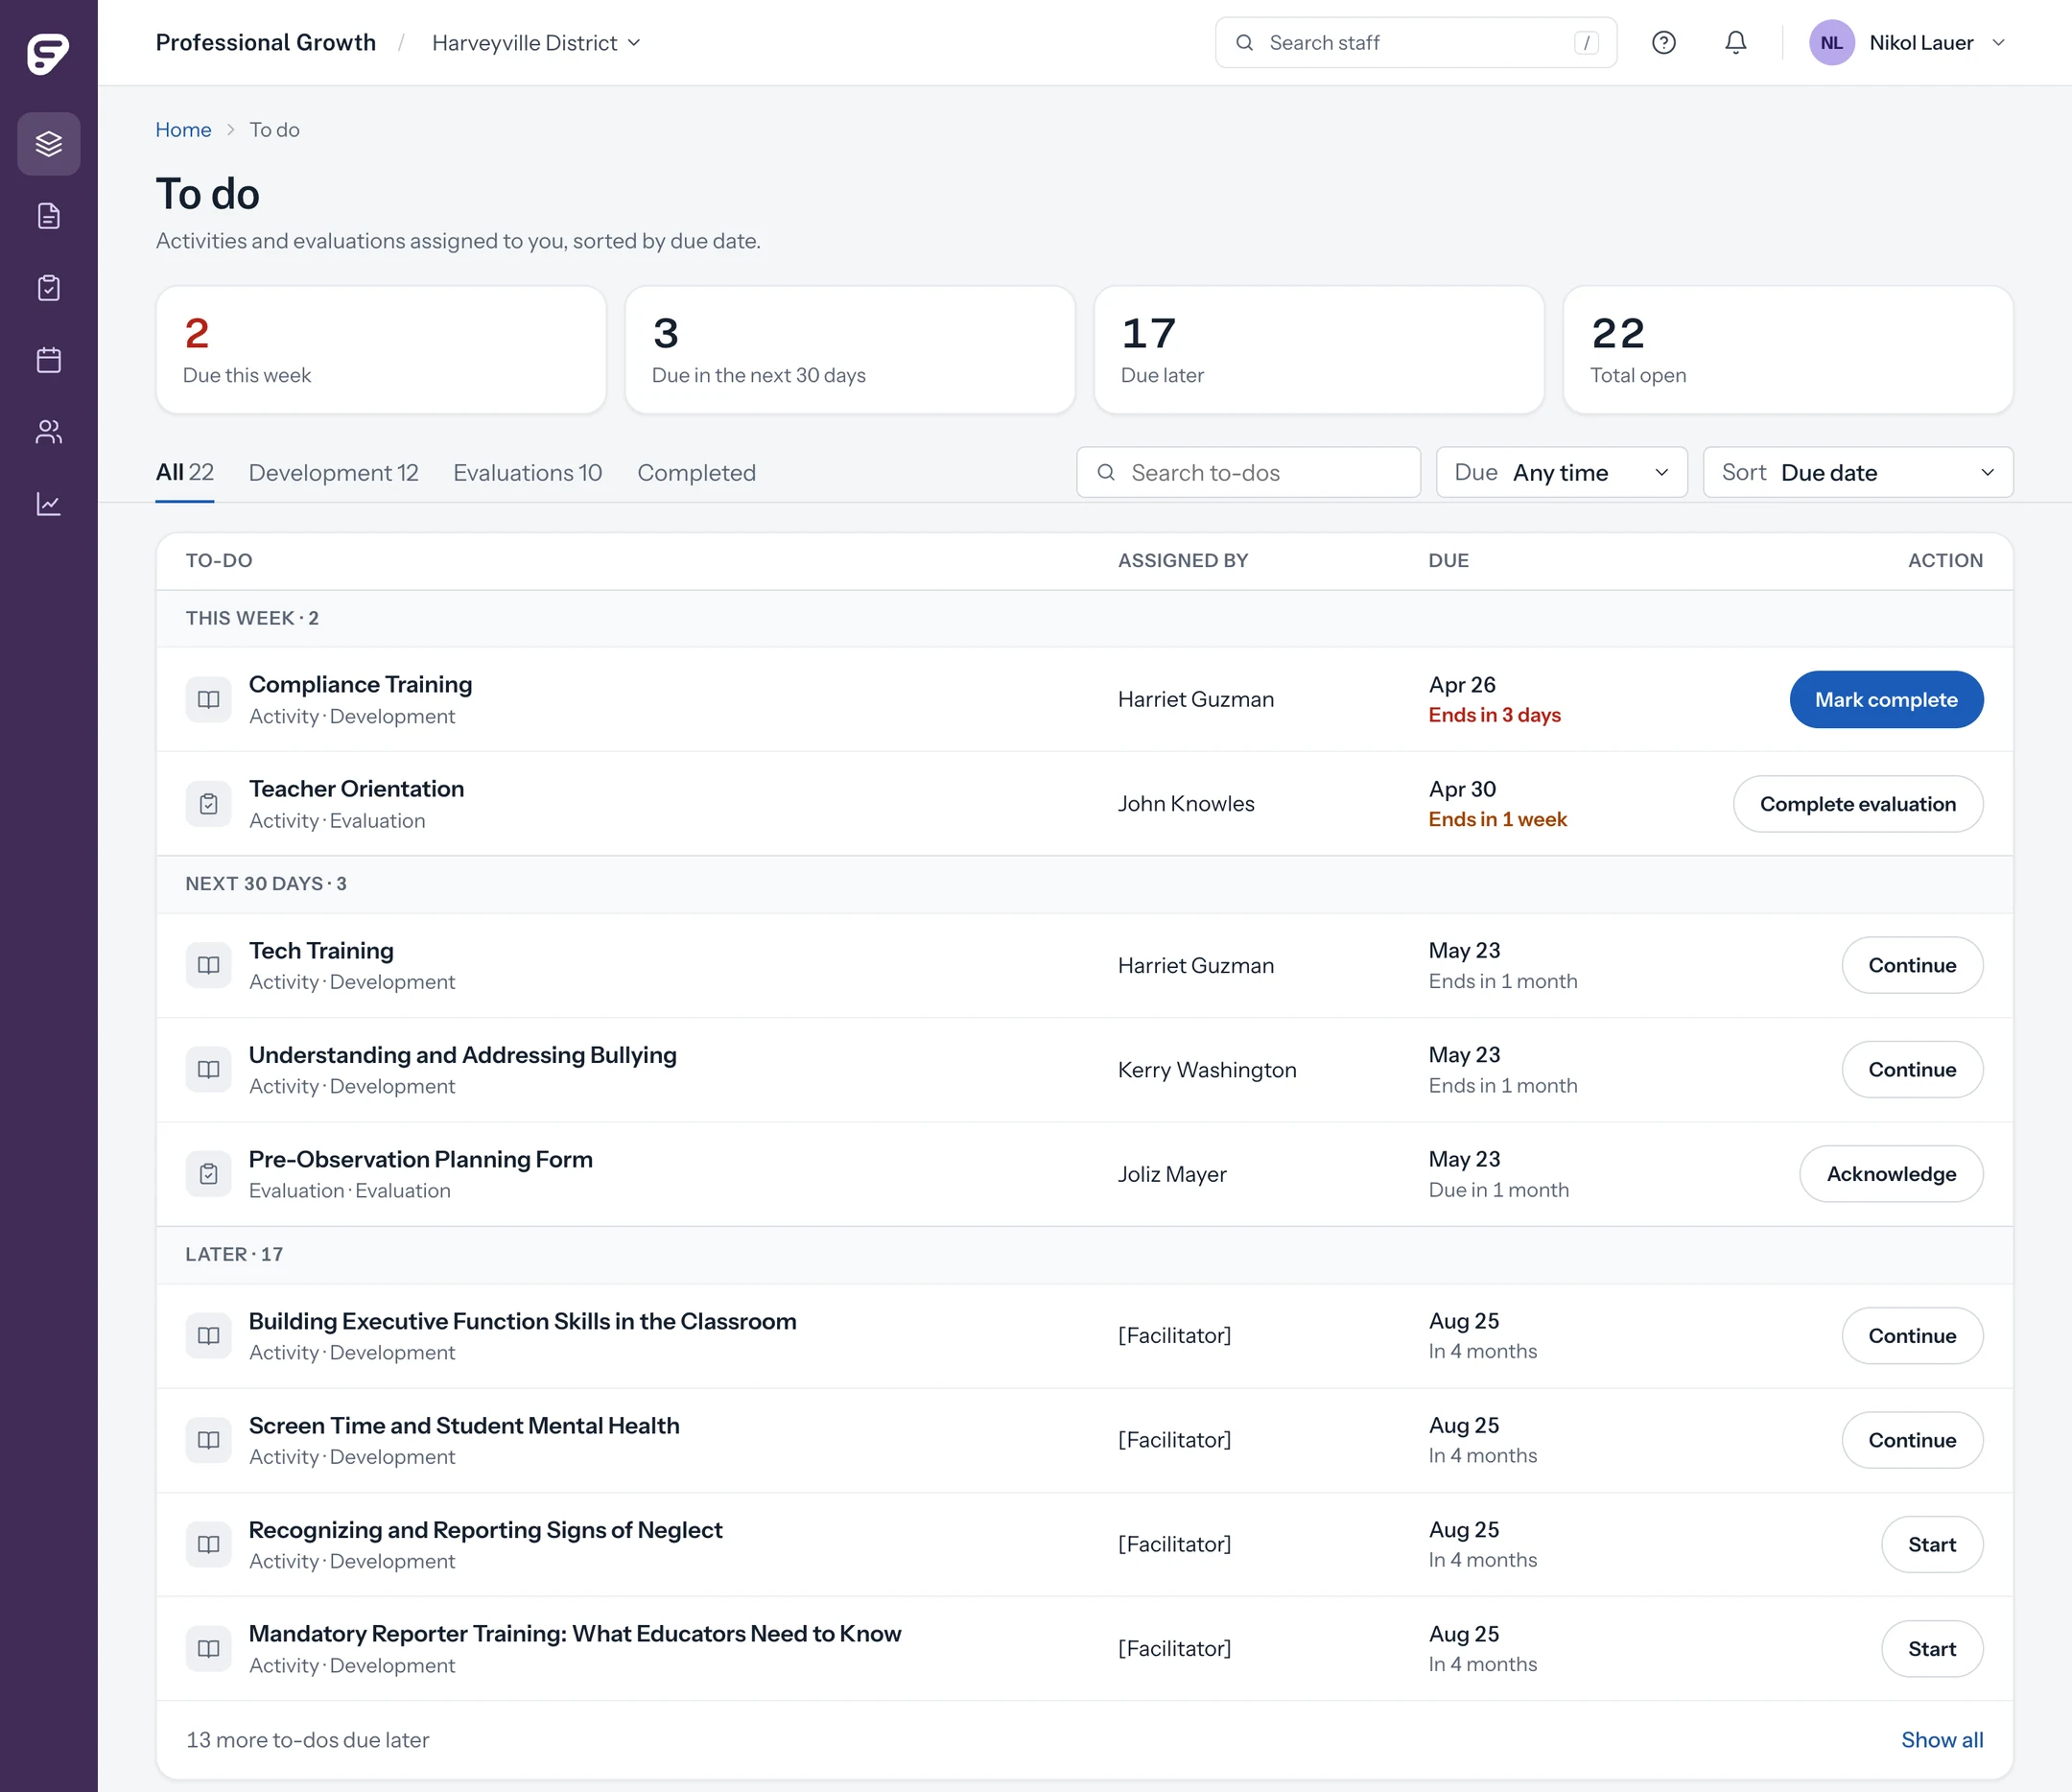2072x1792 pixels.
Task: Open the line chart reports sidebar icon
Action: point(49,504)
